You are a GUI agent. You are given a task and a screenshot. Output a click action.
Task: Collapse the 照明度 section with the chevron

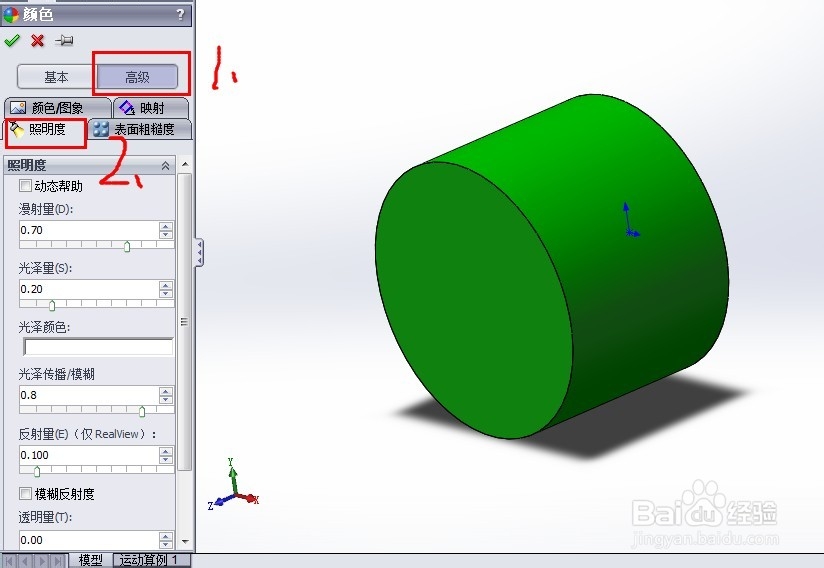click(166, 166)
